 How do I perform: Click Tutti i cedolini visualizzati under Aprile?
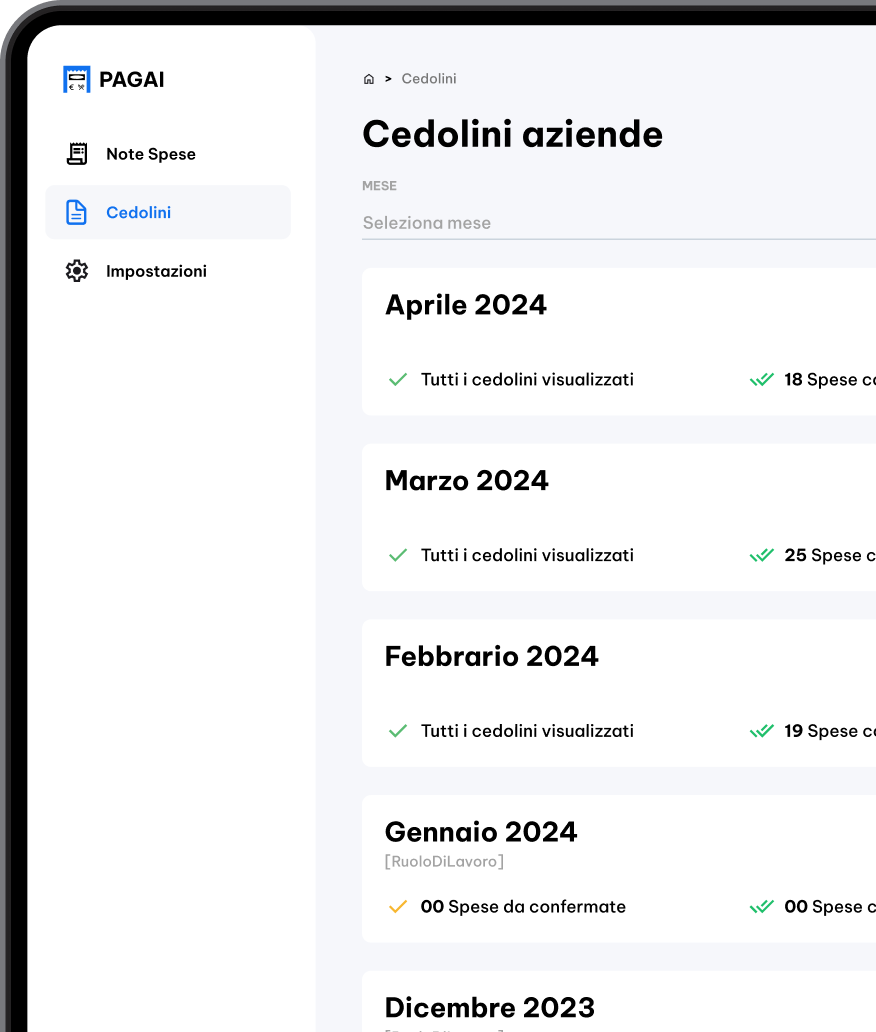(x=527, y=380)
